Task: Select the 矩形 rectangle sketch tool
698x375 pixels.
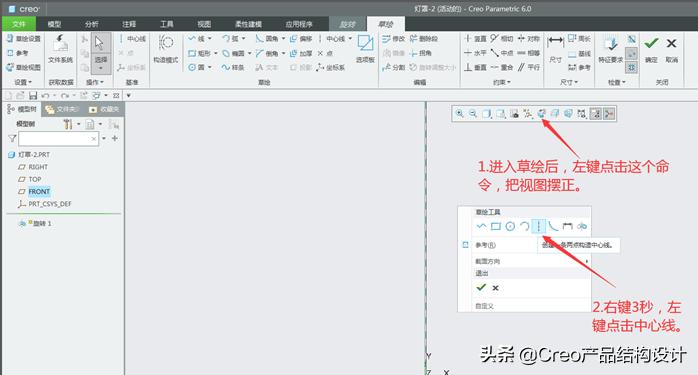Action: (x=199, y=53)
